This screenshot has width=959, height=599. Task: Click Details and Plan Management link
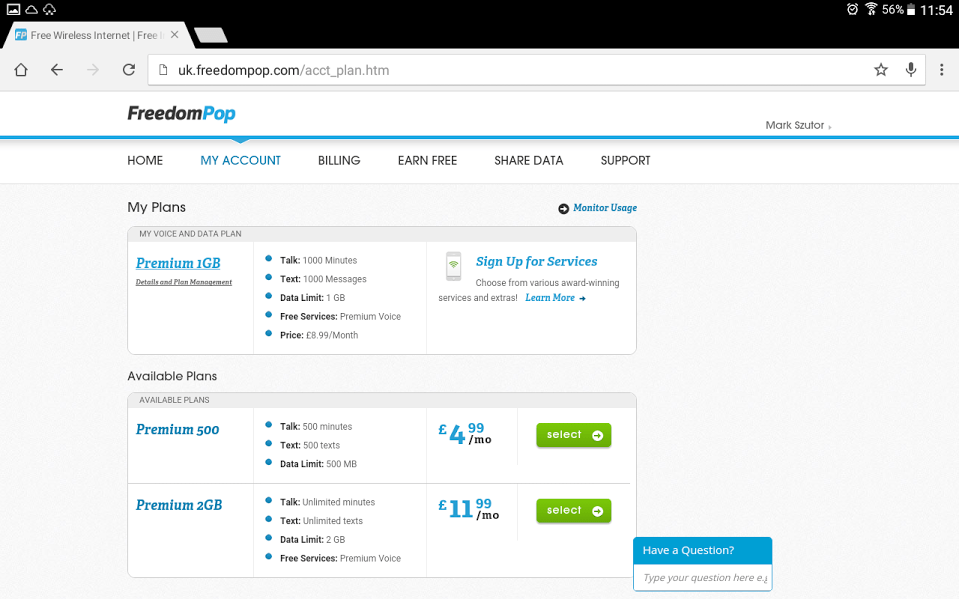click(184, 282)
